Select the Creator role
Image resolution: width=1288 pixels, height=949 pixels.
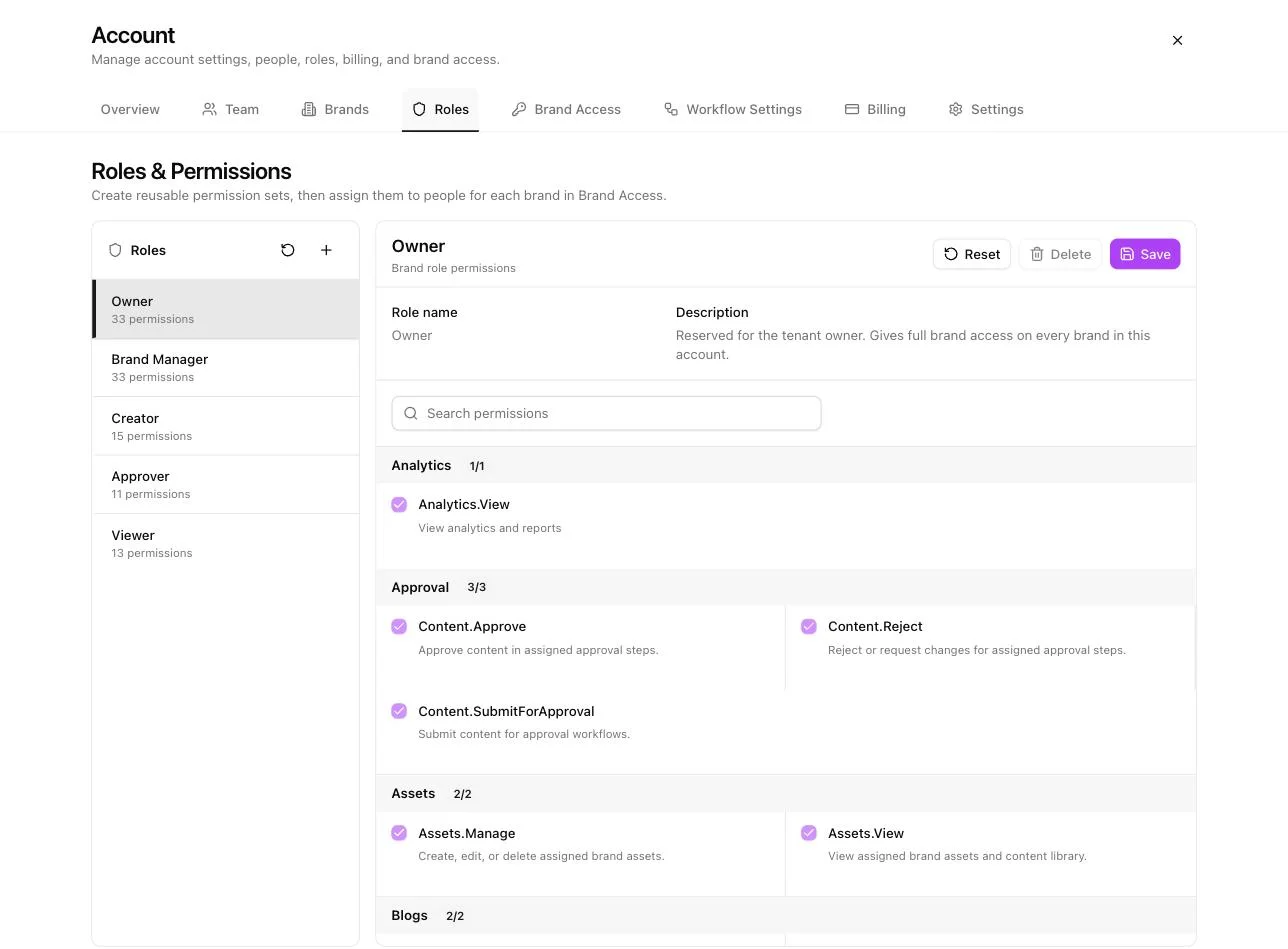(x=226, y=426)
